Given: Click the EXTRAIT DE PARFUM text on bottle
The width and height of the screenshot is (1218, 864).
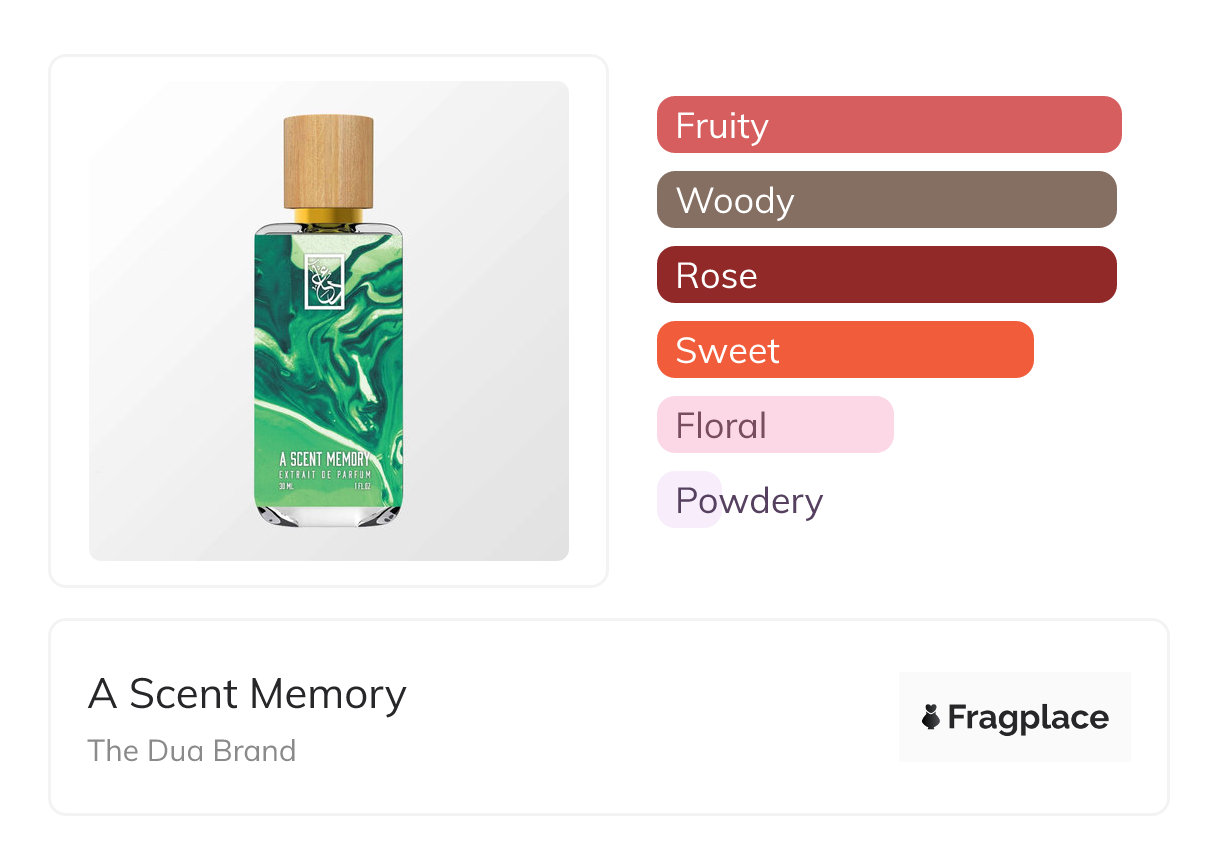Looking at the screenshot, I should click(325, 474).
